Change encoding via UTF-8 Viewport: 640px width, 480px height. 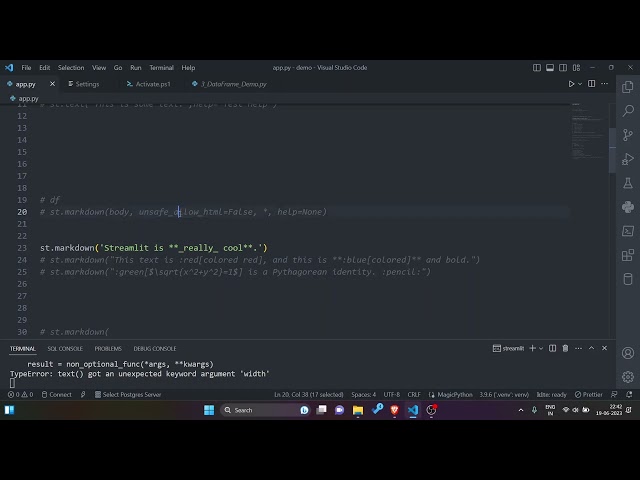[x=391, y=395]
